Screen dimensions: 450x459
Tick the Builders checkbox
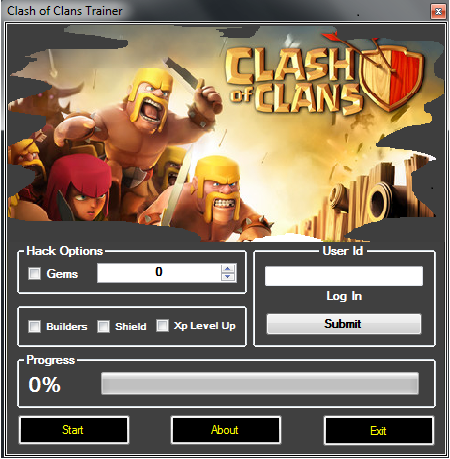click(34, 326)
